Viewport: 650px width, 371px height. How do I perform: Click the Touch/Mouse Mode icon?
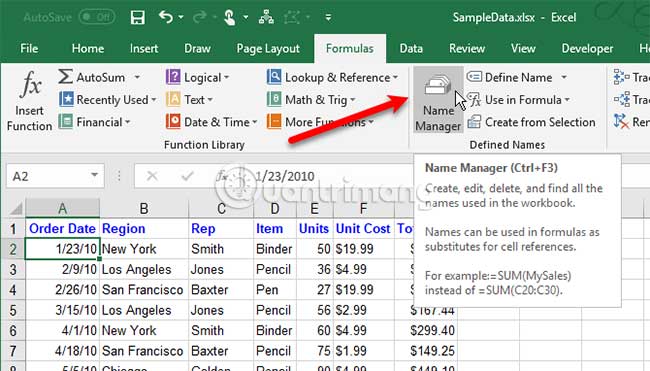pyautogui.click(x=229, y=17)
